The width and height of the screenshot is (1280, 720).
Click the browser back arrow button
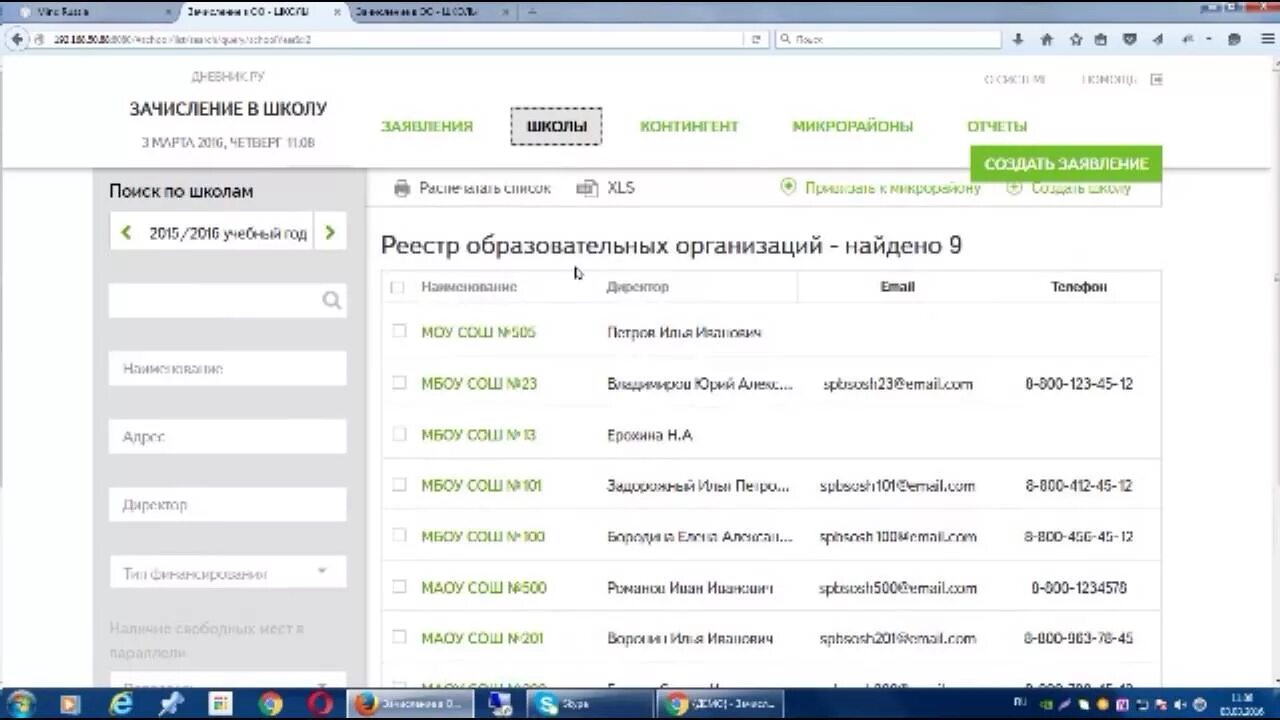click(x=17, y=39)
